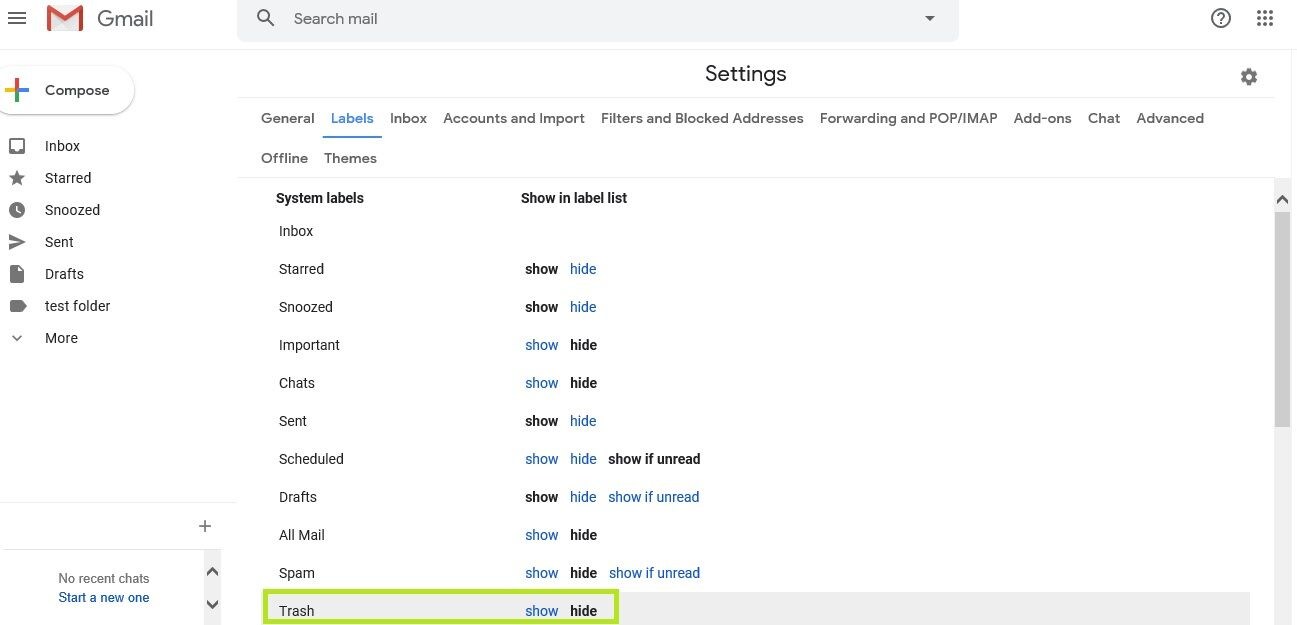This screenshot has height=625, width=1297.
Task: Set Spam to show if unread
Action: click(654, 573)
